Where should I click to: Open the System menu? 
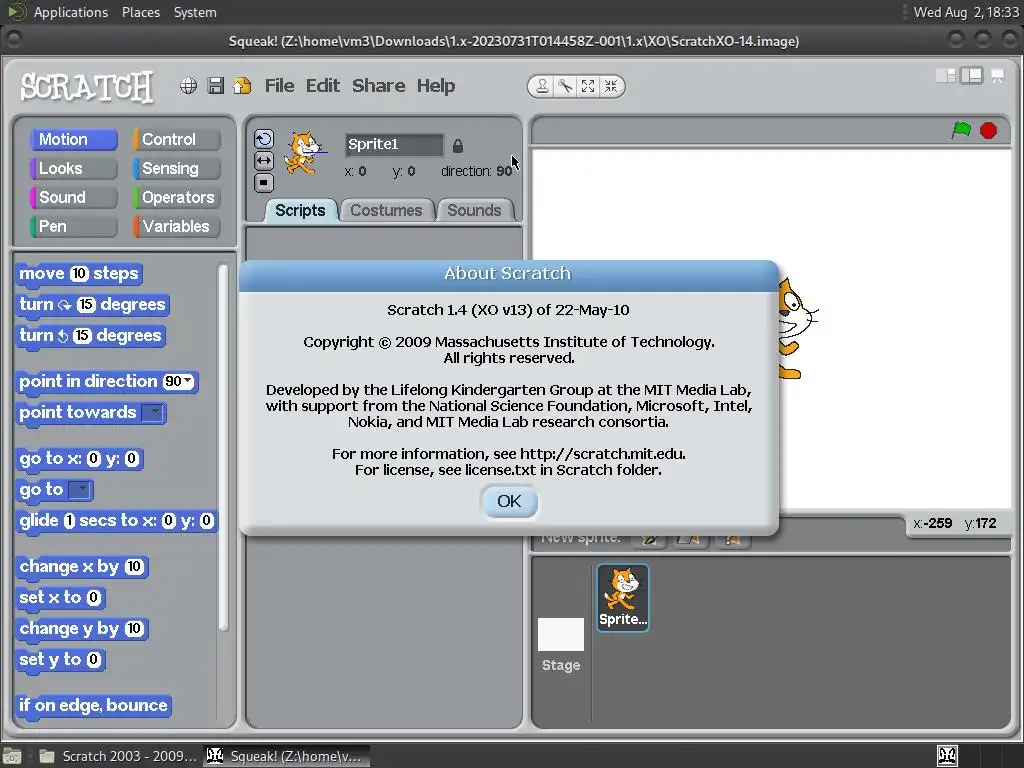click(x=195, y=12)
